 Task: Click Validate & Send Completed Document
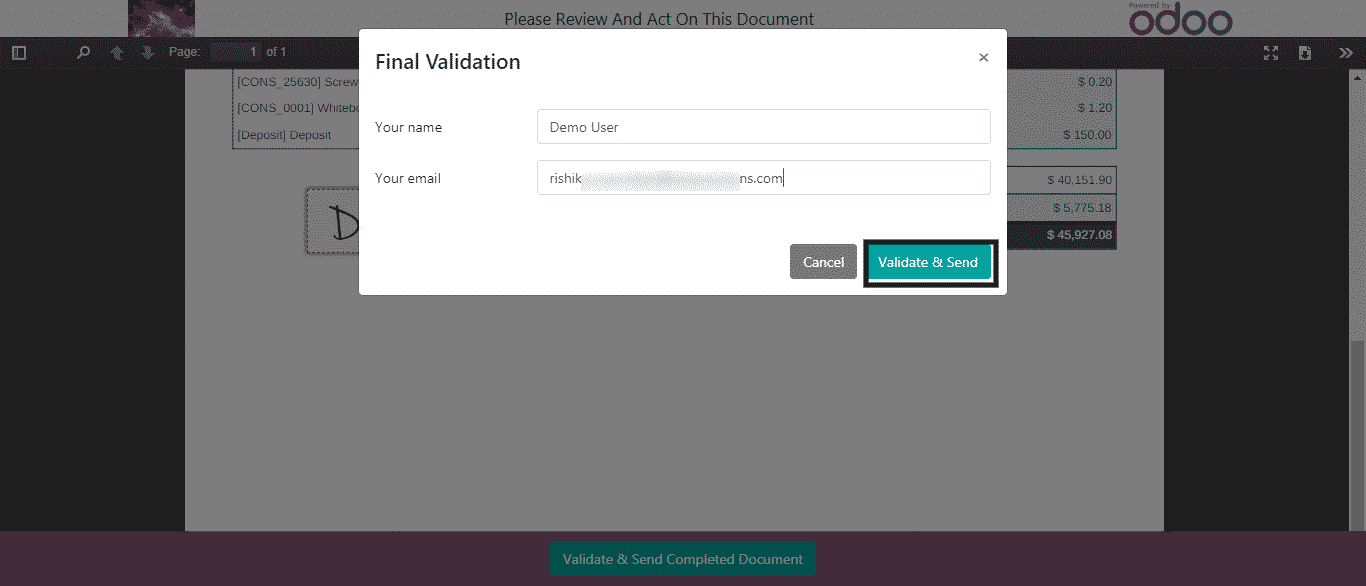pyautogui.click(x=682, y=559)
